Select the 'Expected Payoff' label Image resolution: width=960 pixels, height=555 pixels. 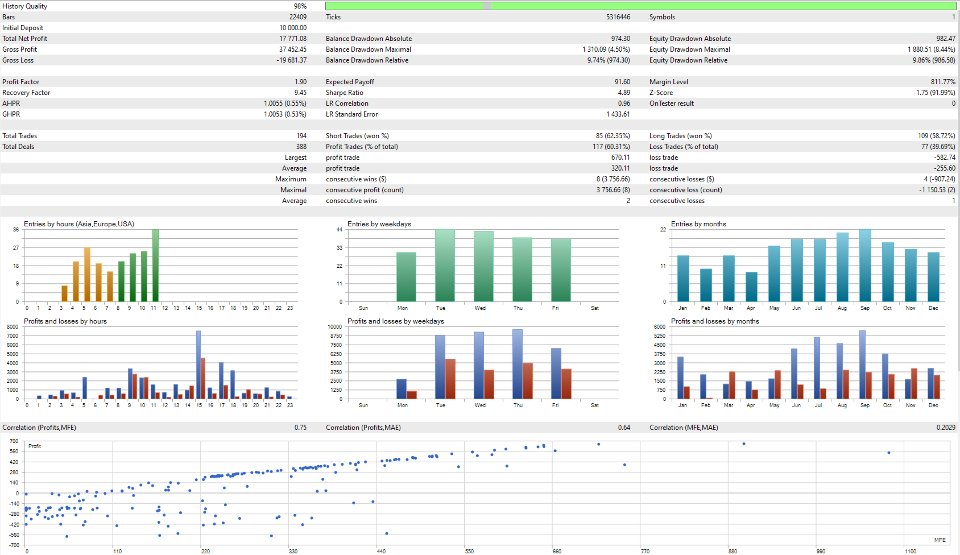pos(350,81)
